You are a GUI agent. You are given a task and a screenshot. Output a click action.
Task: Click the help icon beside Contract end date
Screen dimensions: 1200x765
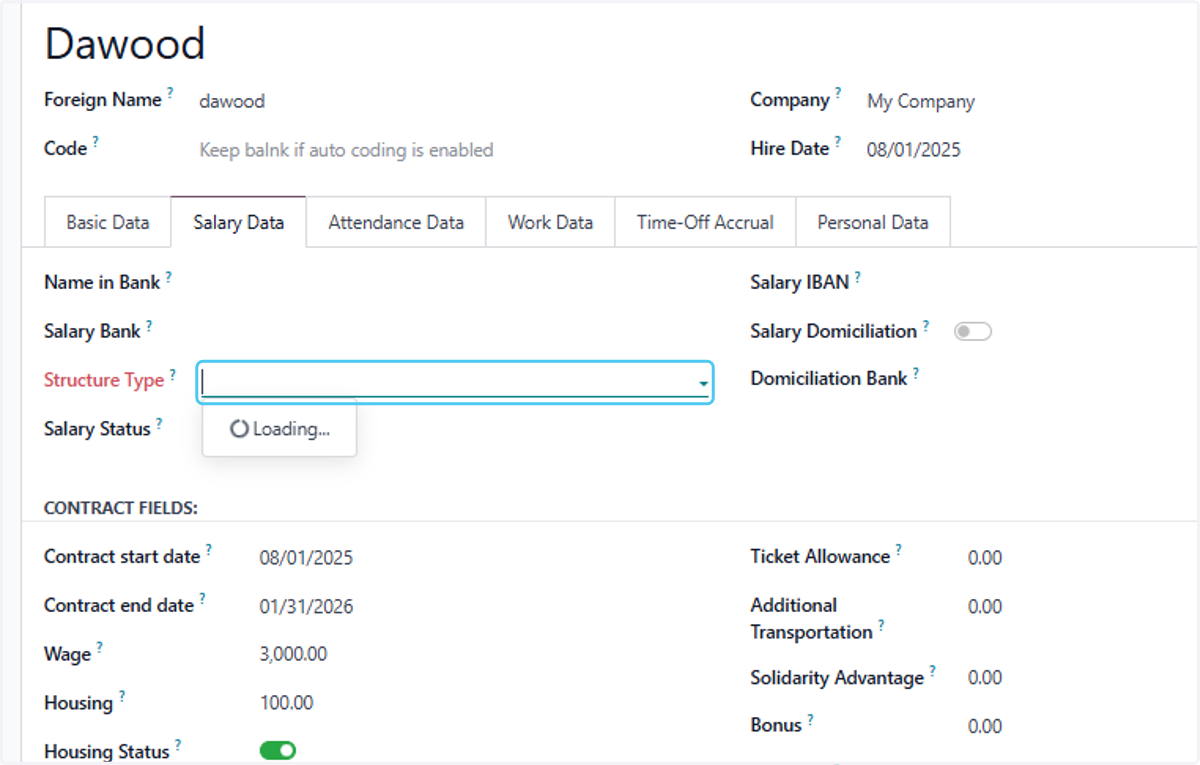(x=202, y=598)
